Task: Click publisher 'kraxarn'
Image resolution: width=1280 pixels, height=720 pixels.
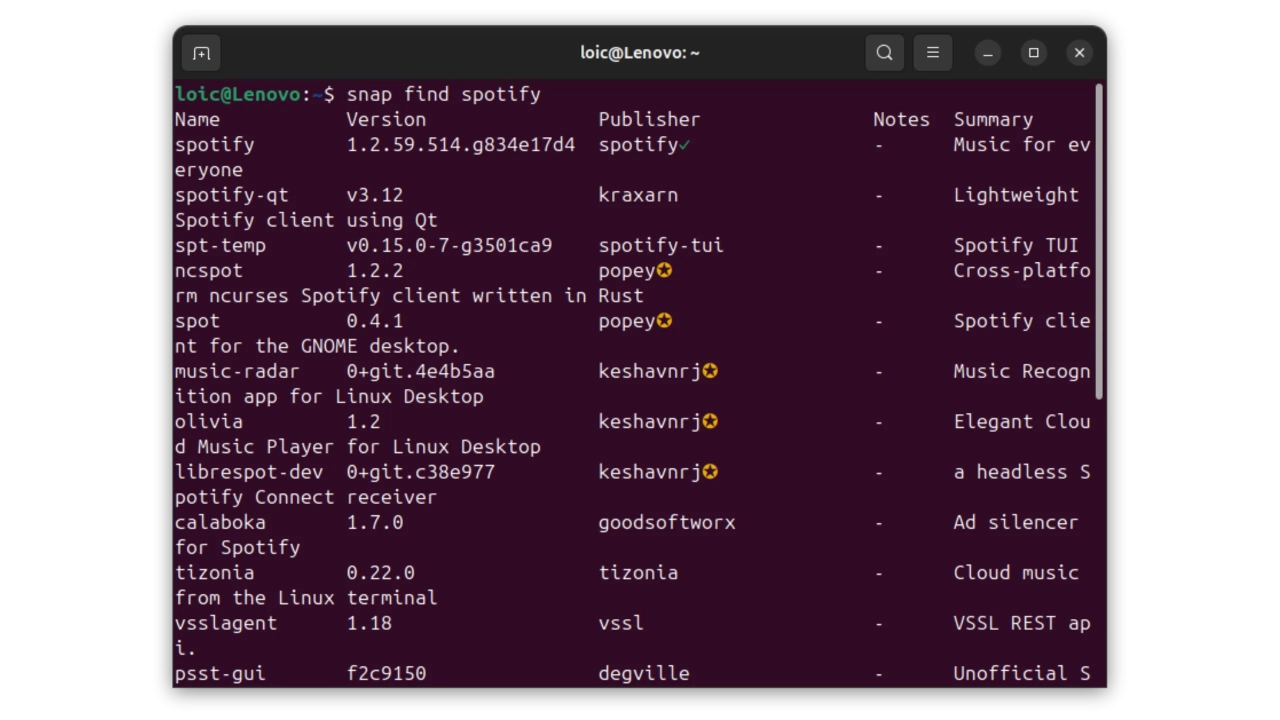Action: 638,195
